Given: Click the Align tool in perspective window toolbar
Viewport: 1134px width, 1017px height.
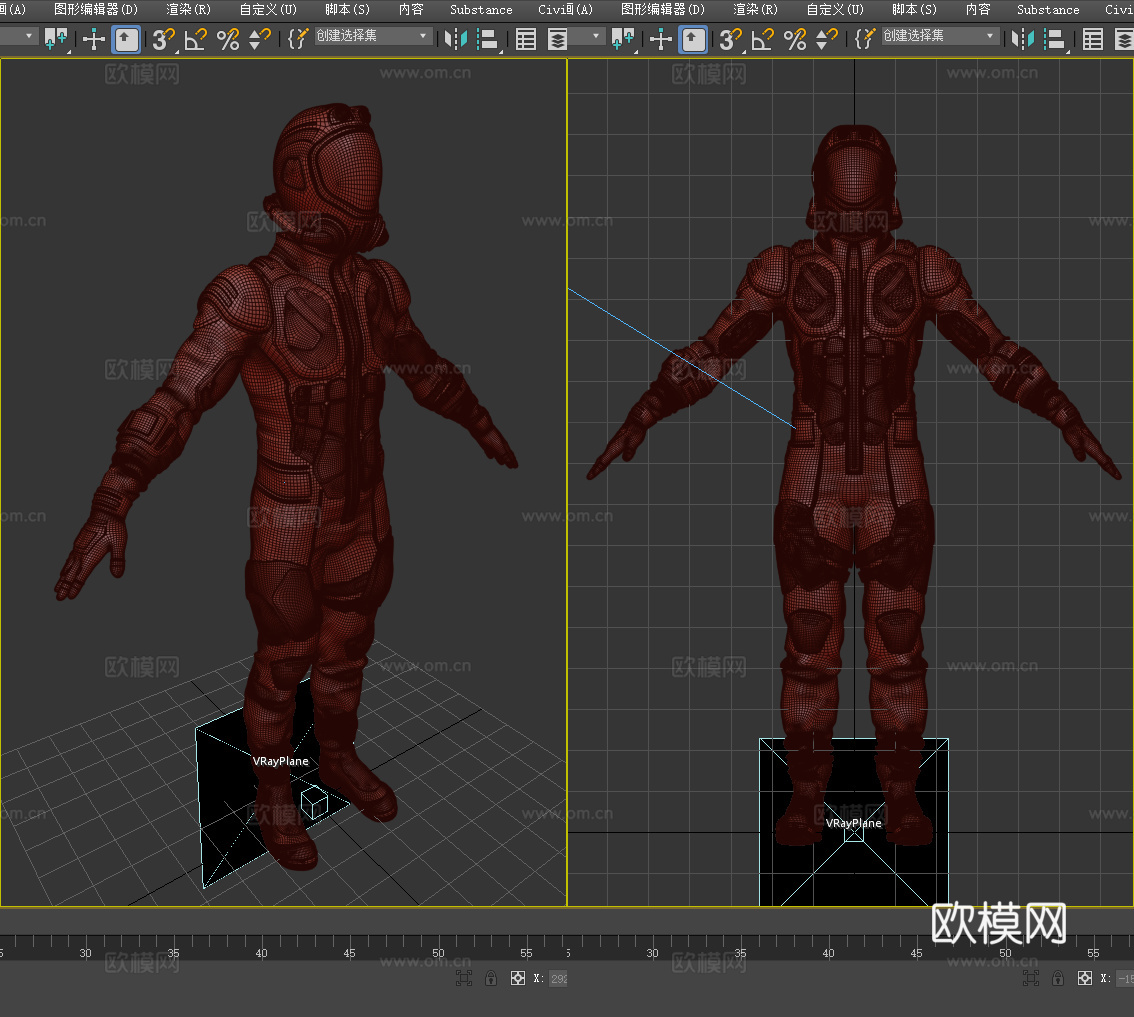Looking at the screenshot, I should (x=490, y=39).
